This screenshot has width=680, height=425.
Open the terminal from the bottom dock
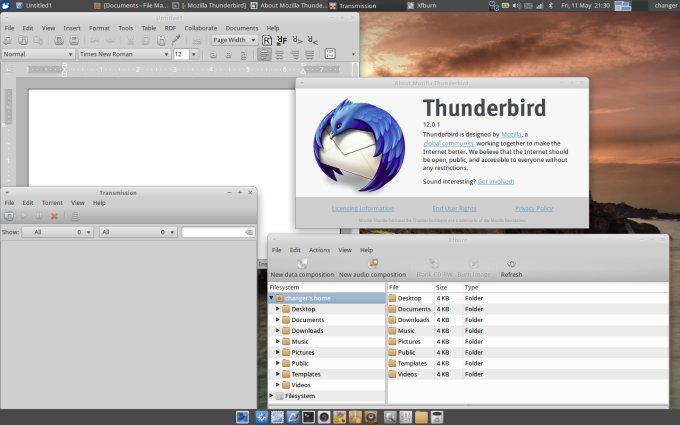tap(309, 416)
